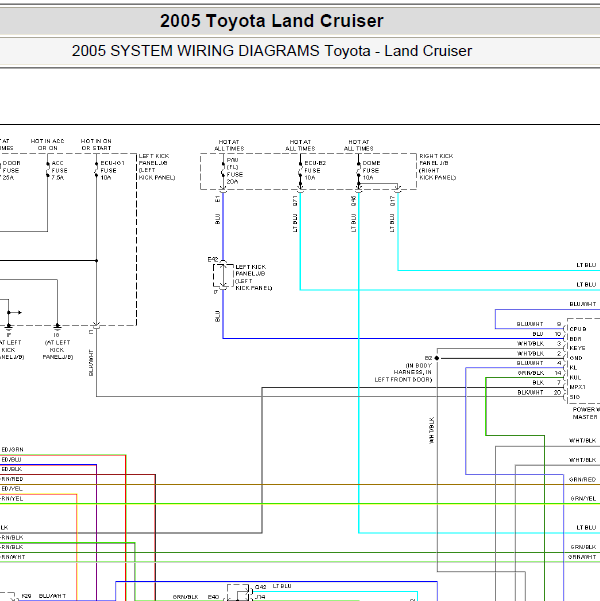Viewport: 600px width, 601px height.
Task: Click the 'K29' connector label at bottom left
Action: pyautogui.click(x=26, y=596)
